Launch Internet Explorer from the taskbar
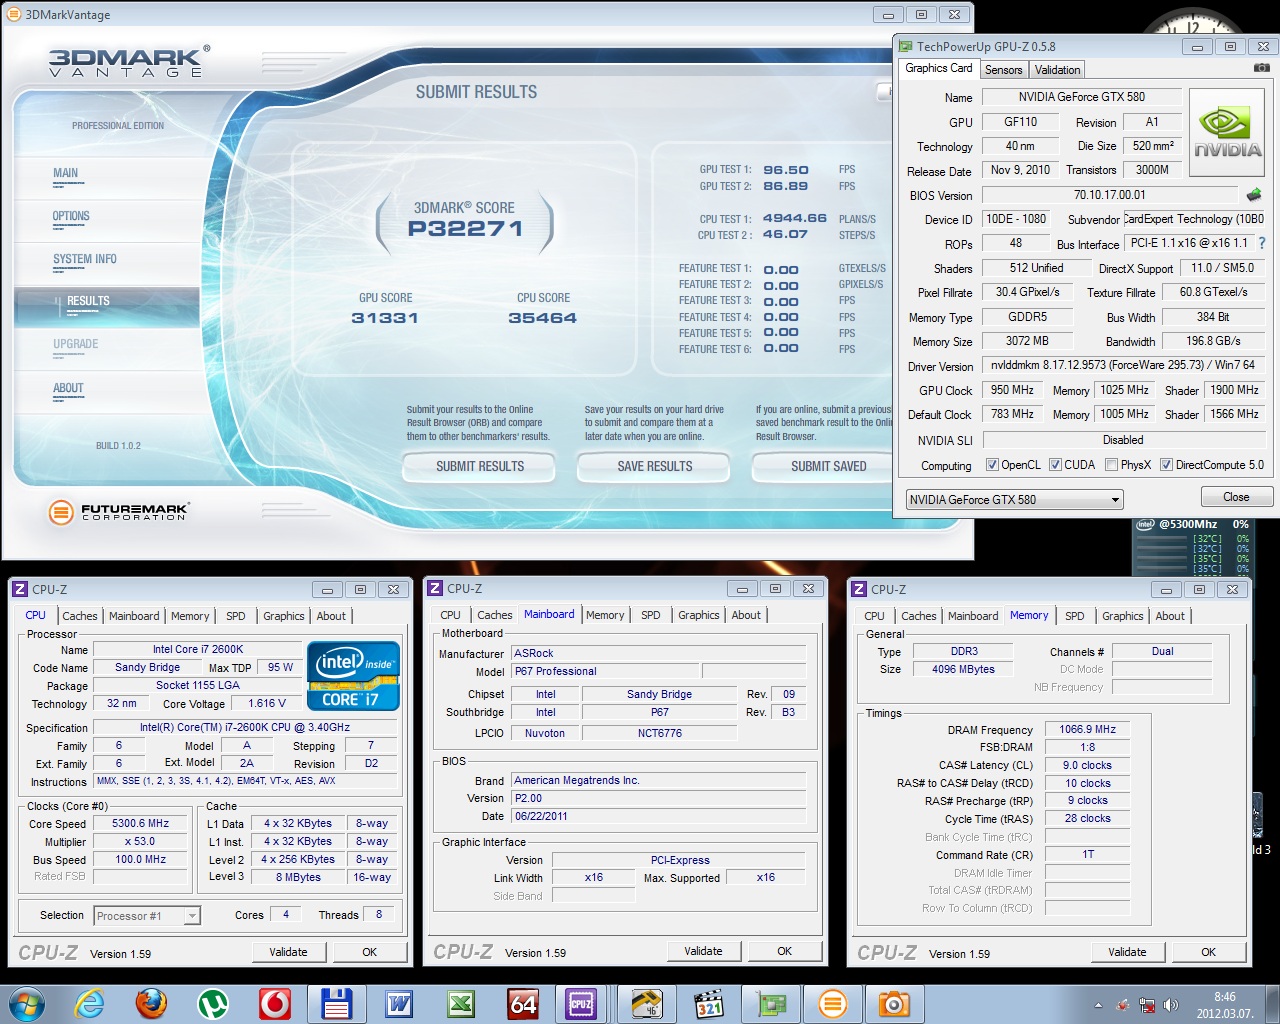Screen dimensions: 1280x1024 [90, 1003]
